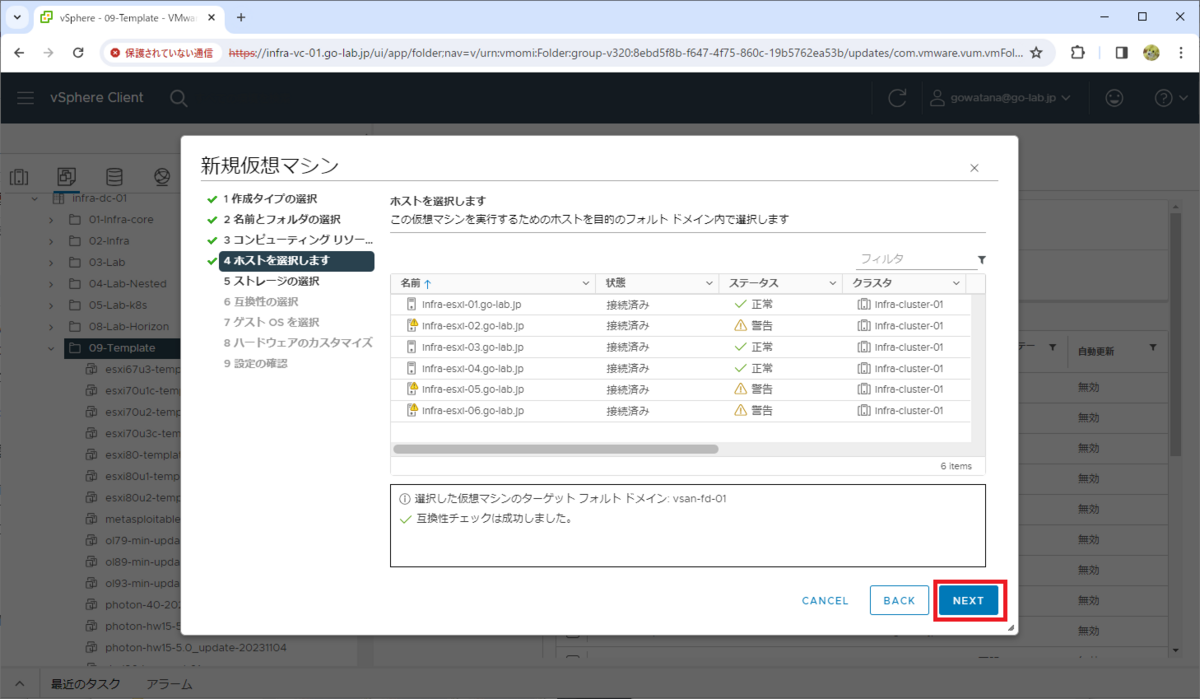
Task: Expand the 08-Lab-Horizon folder
Action: [50, 326]
